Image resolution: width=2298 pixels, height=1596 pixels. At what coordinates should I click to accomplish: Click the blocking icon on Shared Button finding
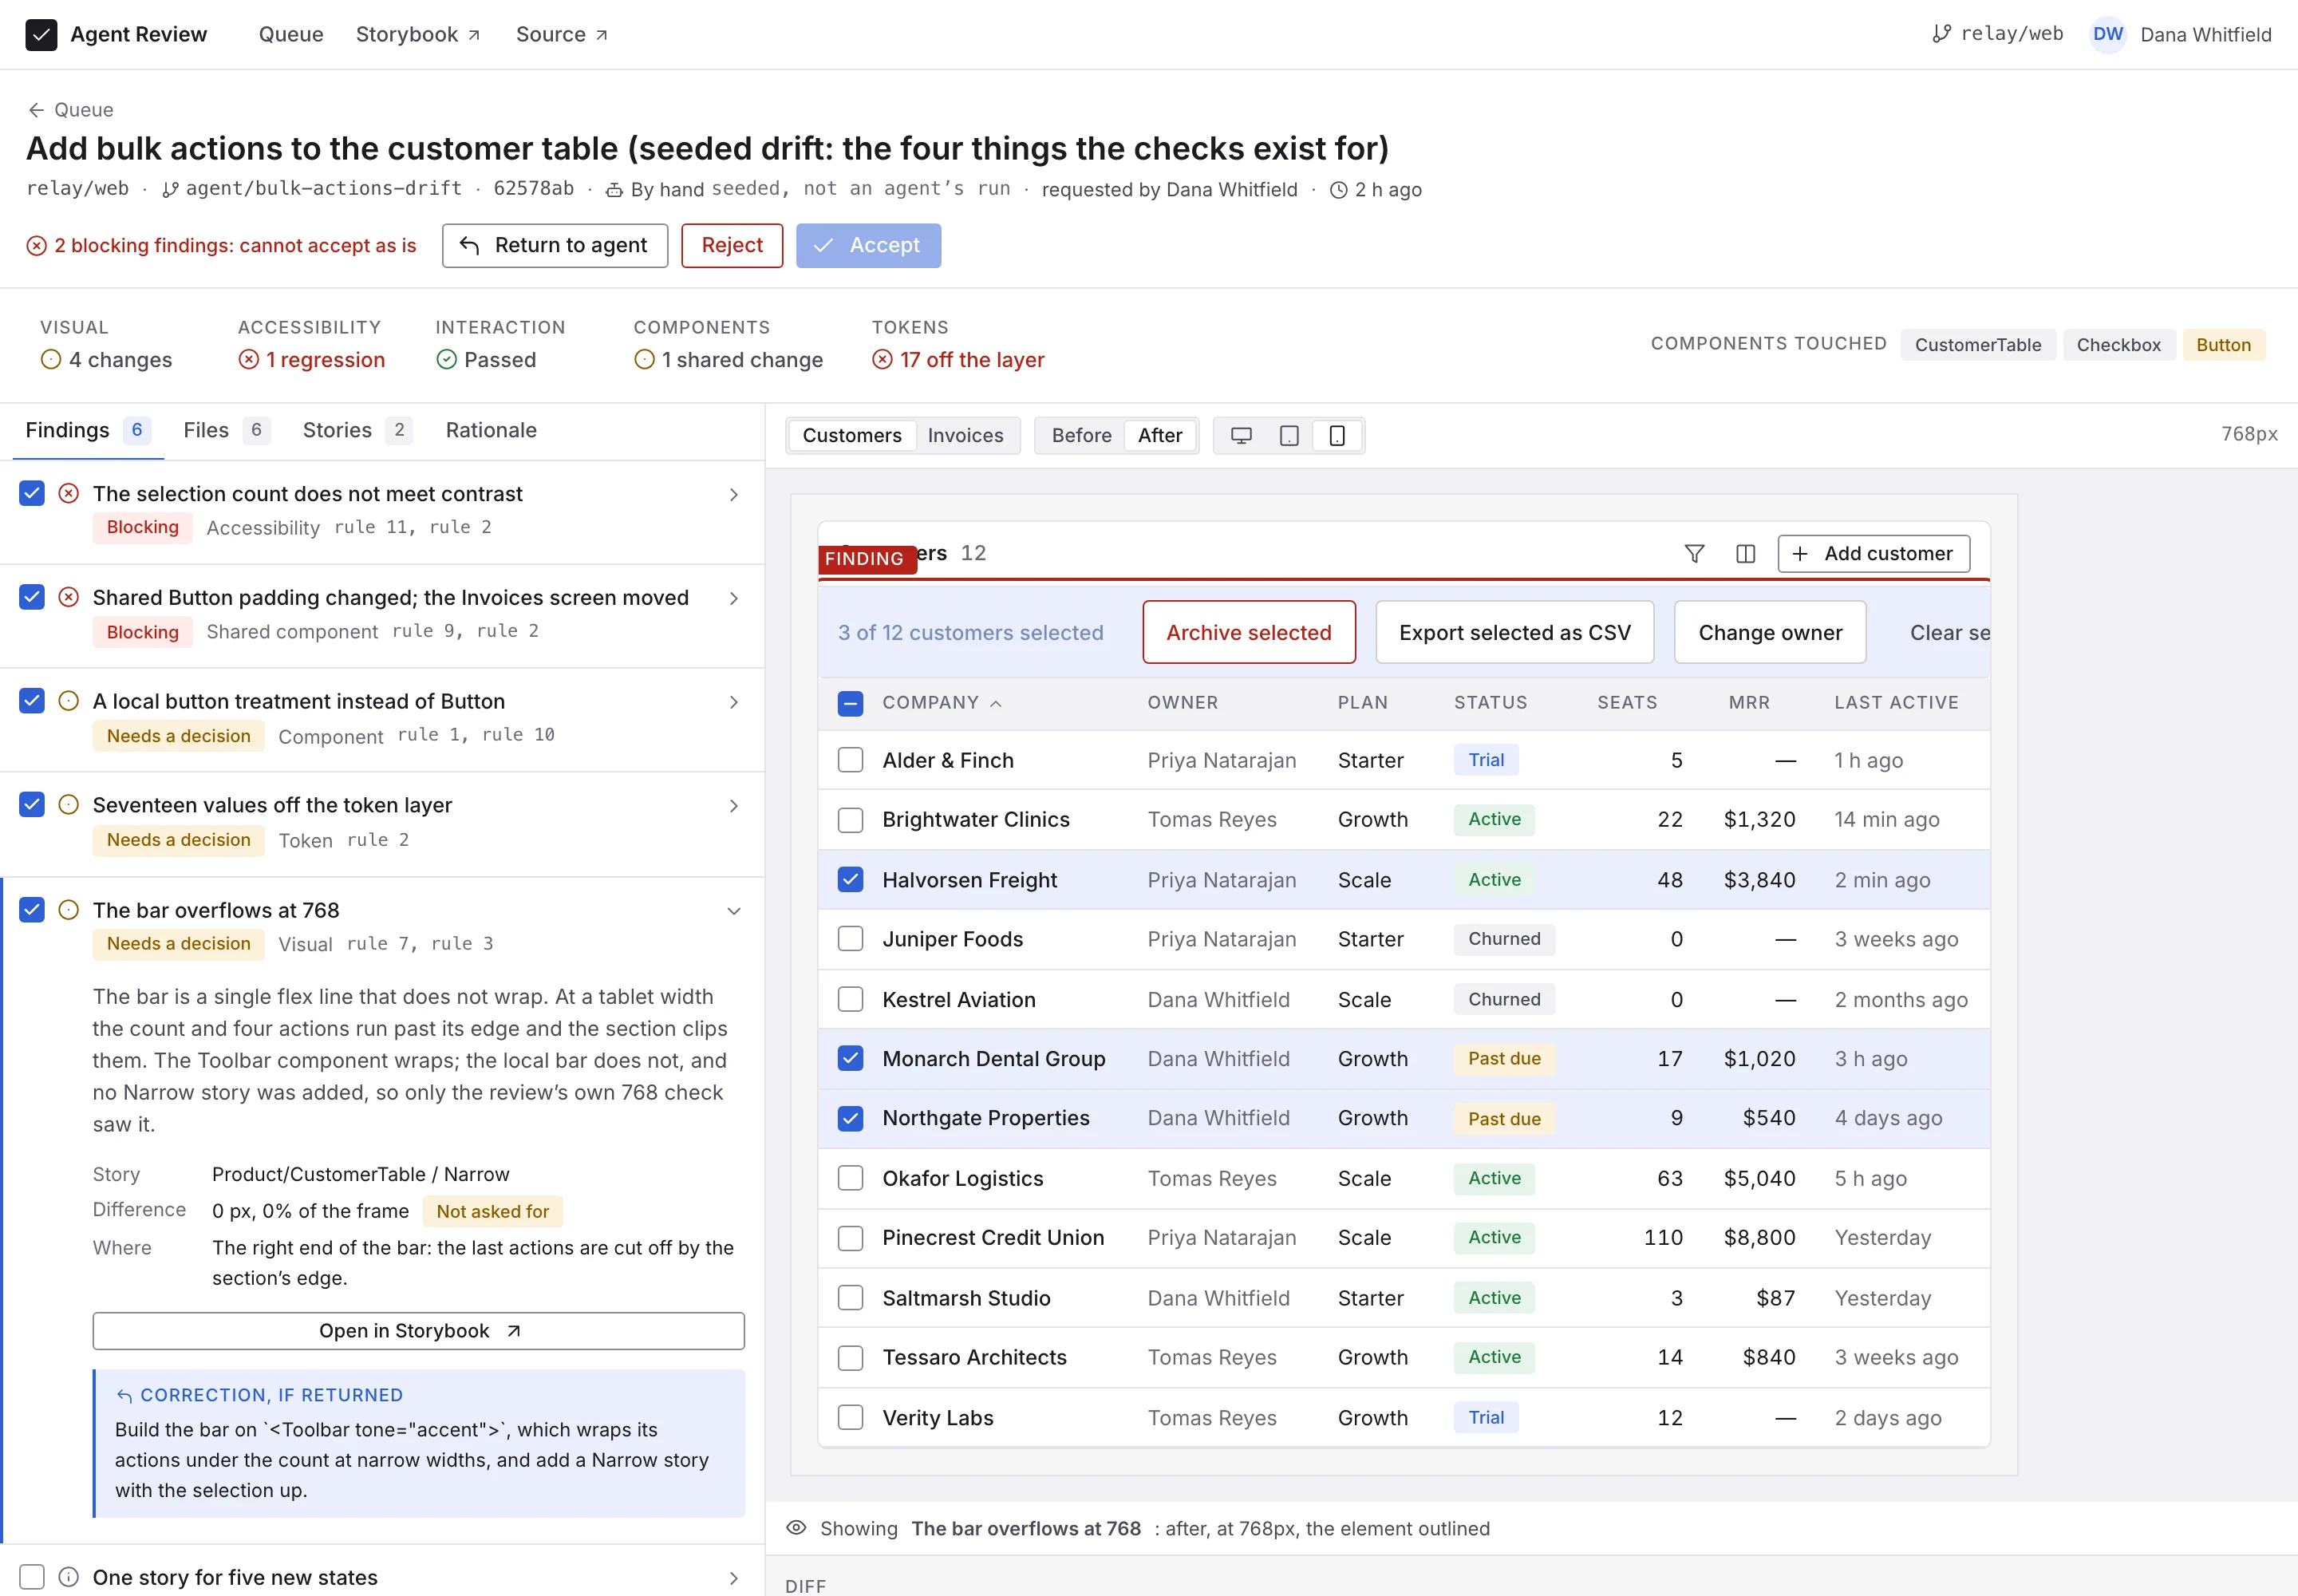pos(69,597)
